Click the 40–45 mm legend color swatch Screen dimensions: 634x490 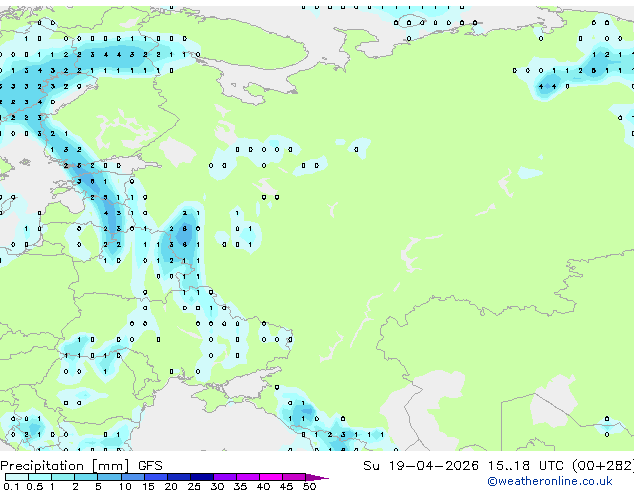click(x=271, y=477)
